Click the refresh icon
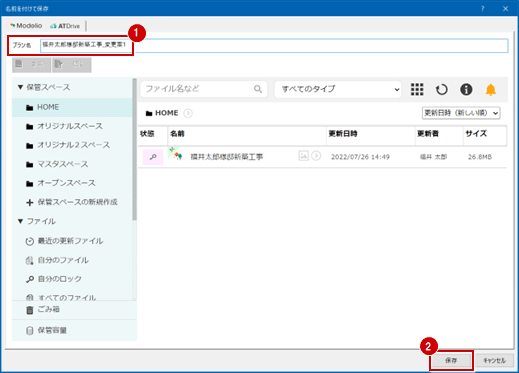Image resolution: width=519 pixels, height=373 pixels. [x=442, y=89]
